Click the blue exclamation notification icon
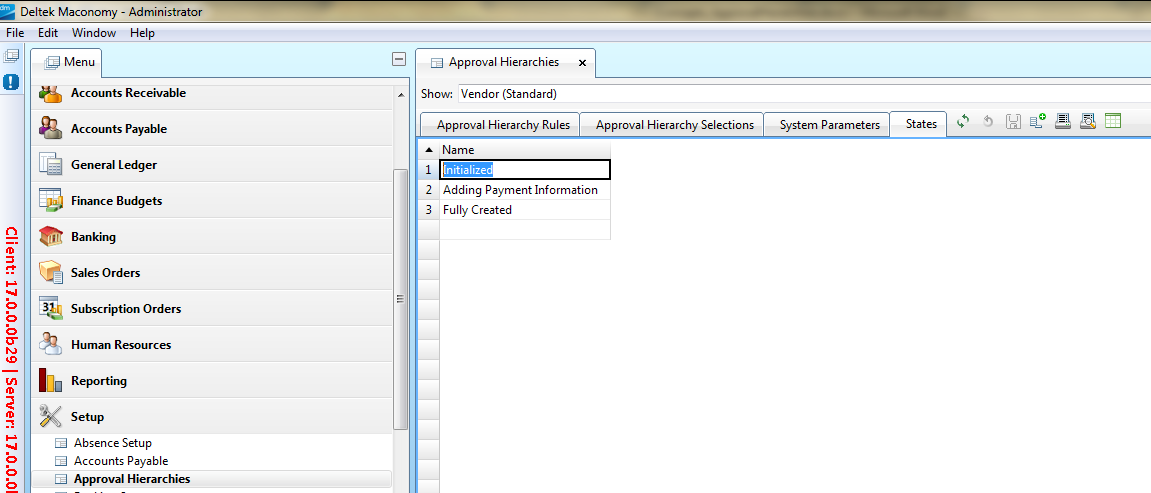Screen dimensions: 1151x493 (12, 82)
